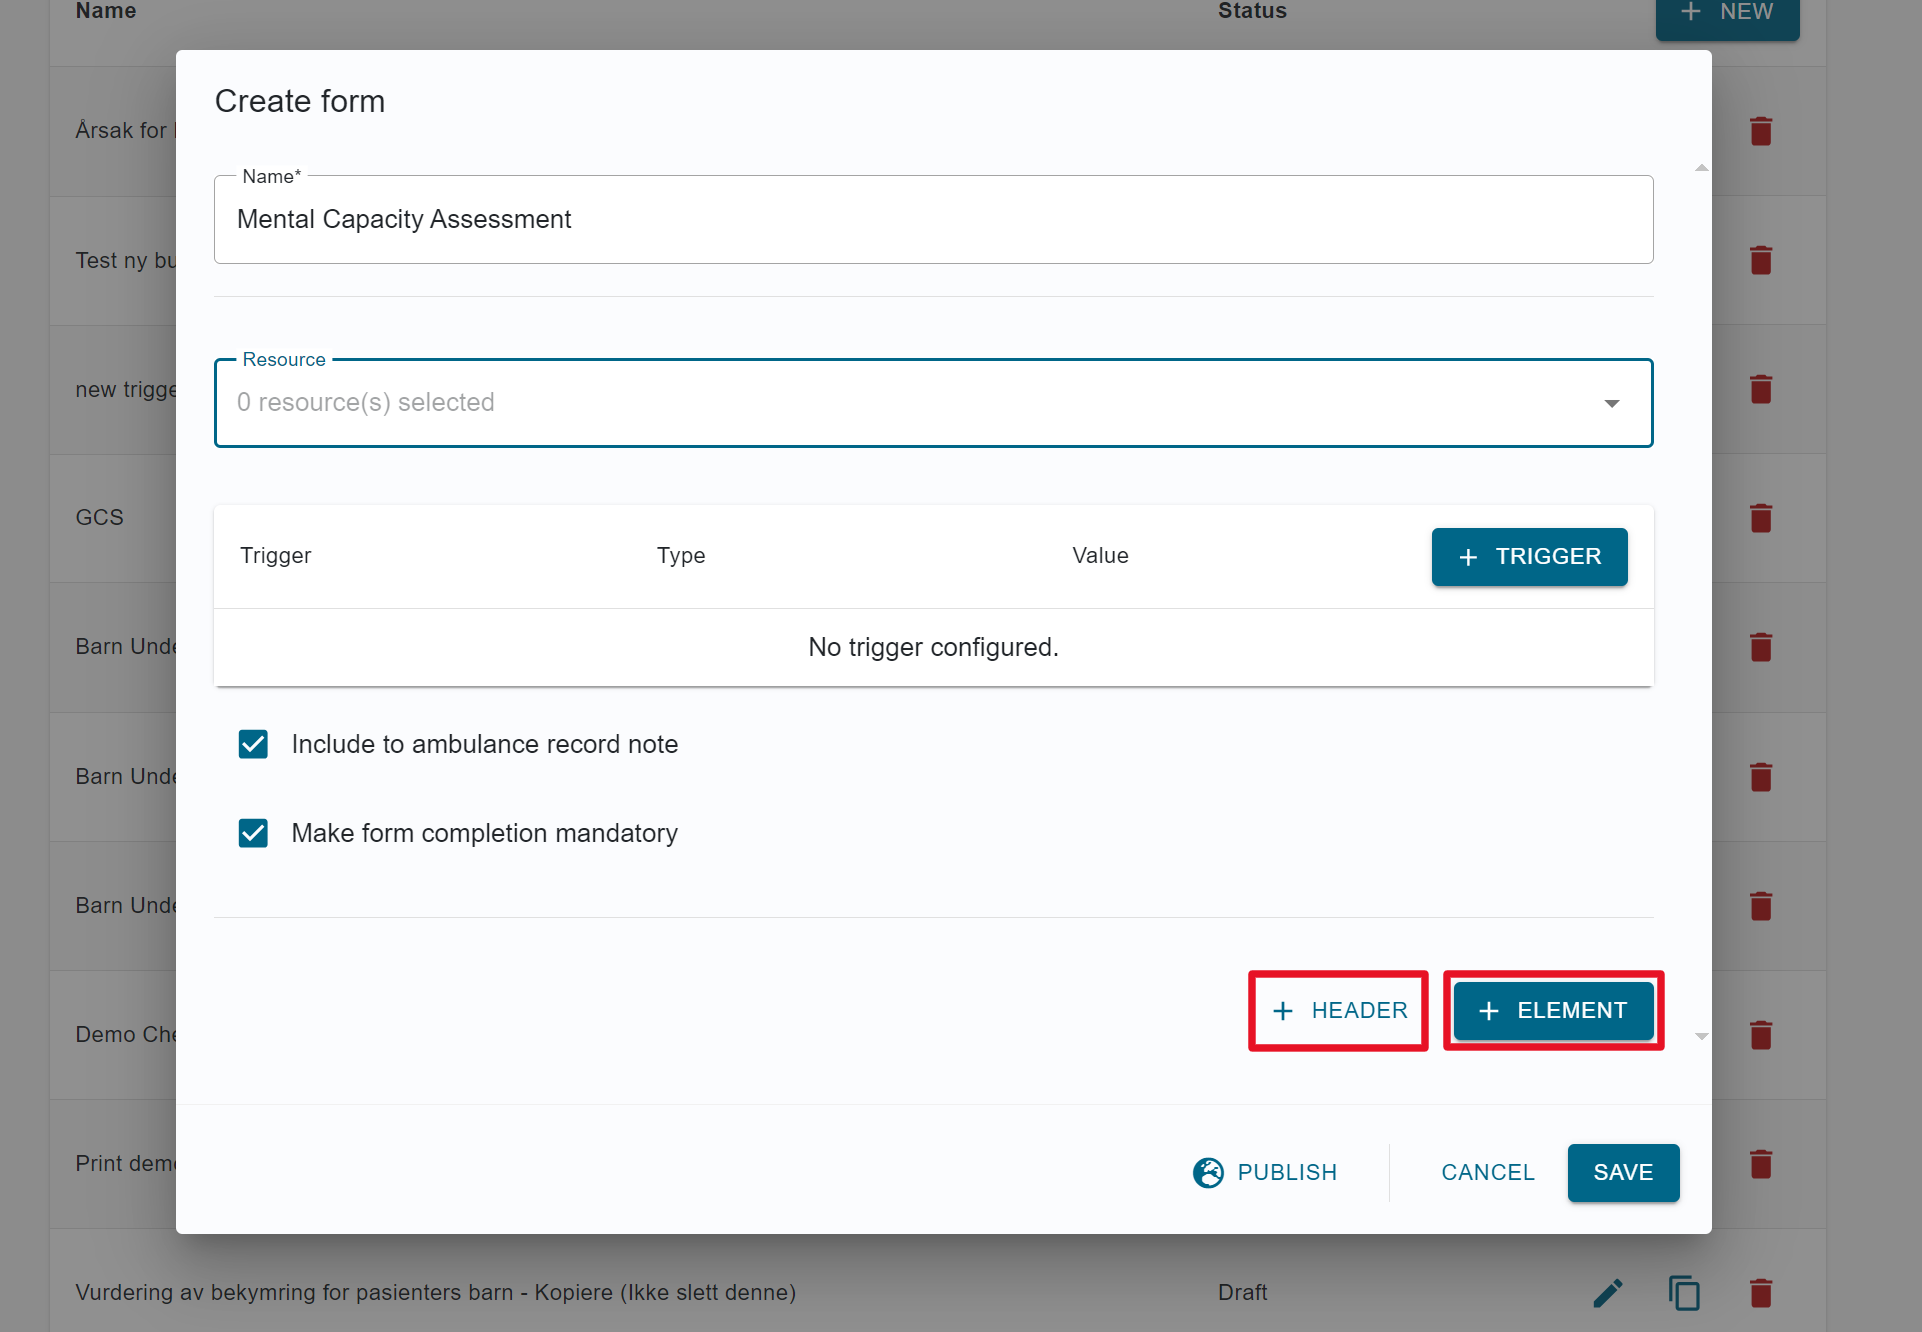Delete the new trigger row with trash icon
The height and width of the screenshot is (1332, 1922).
[1761, 389]
